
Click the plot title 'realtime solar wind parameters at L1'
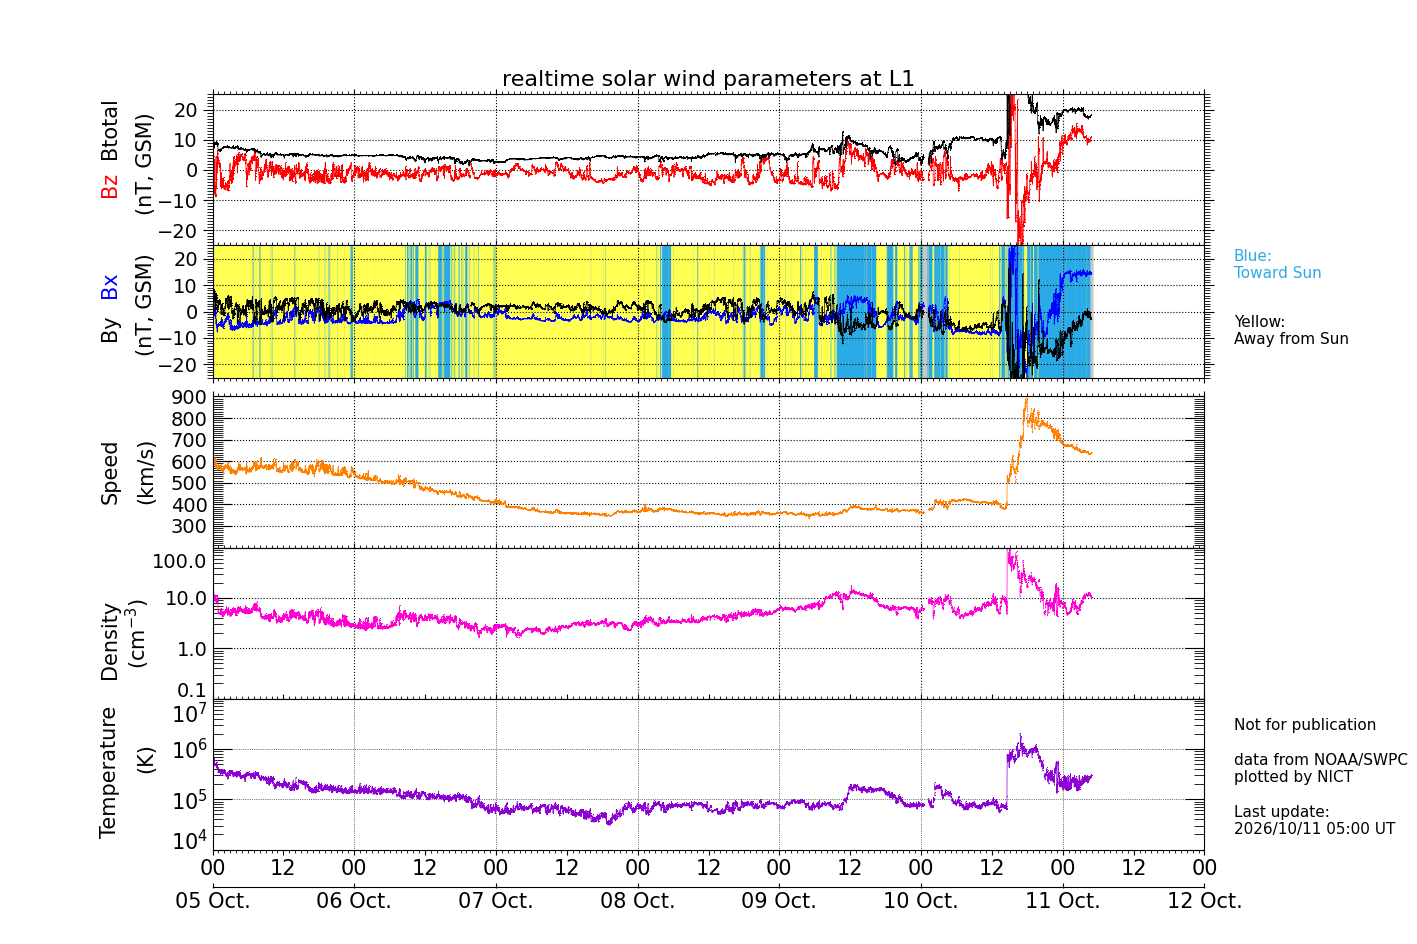coord(708,79)
